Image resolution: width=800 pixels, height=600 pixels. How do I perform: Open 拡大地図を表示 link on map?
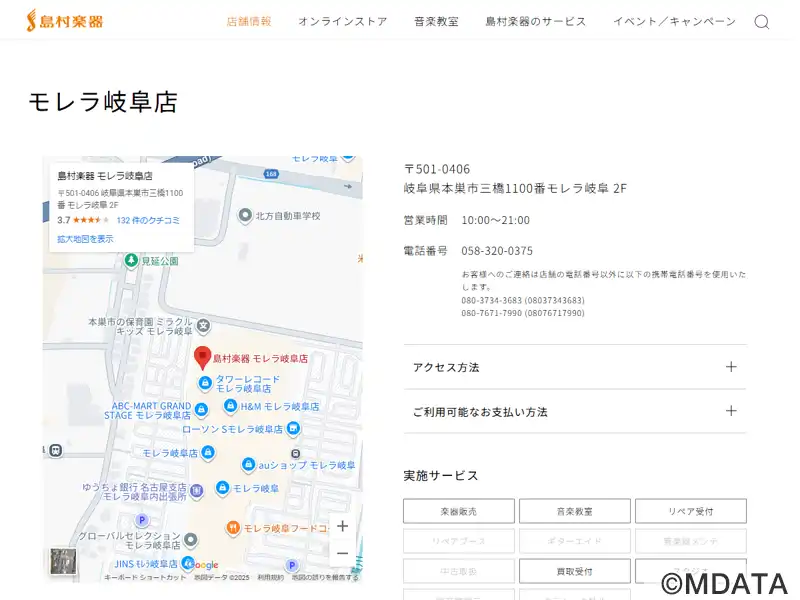pyautogui.click(x=85, y=239)
